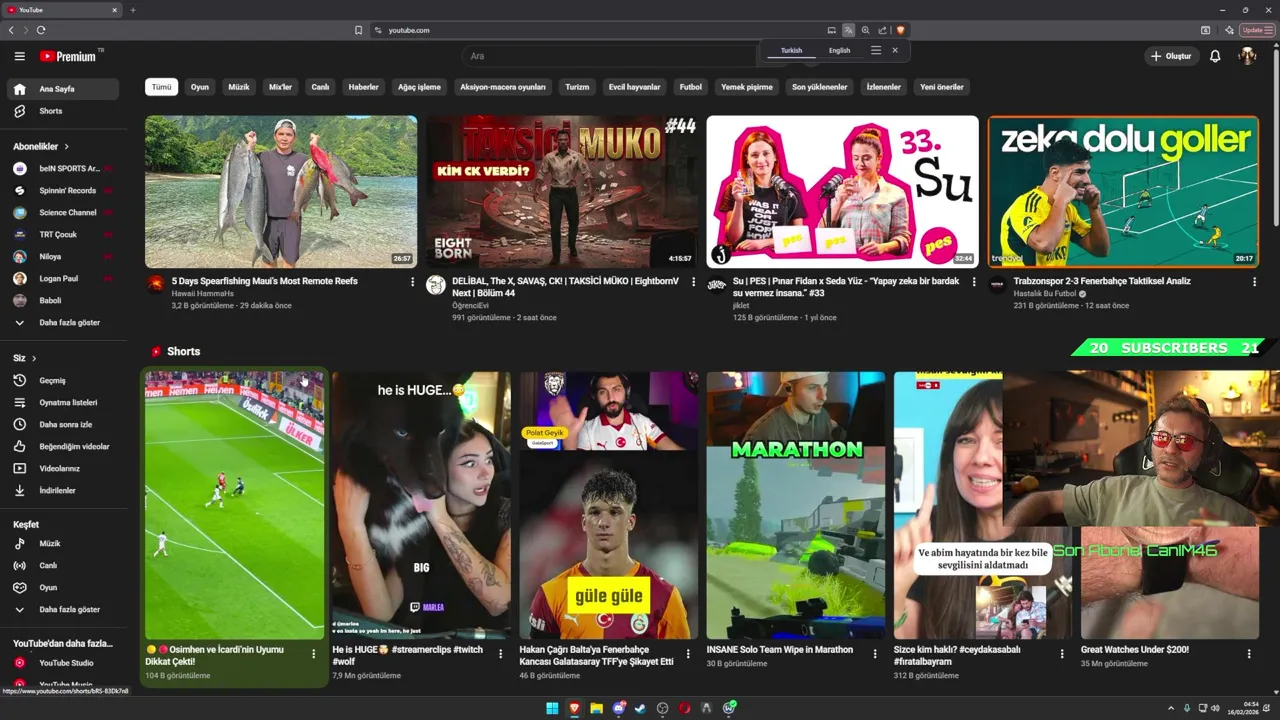The height and width of the screenshot is (720, 1280).
Task: Open Beğendiğim videolar list
Action: 63,446
